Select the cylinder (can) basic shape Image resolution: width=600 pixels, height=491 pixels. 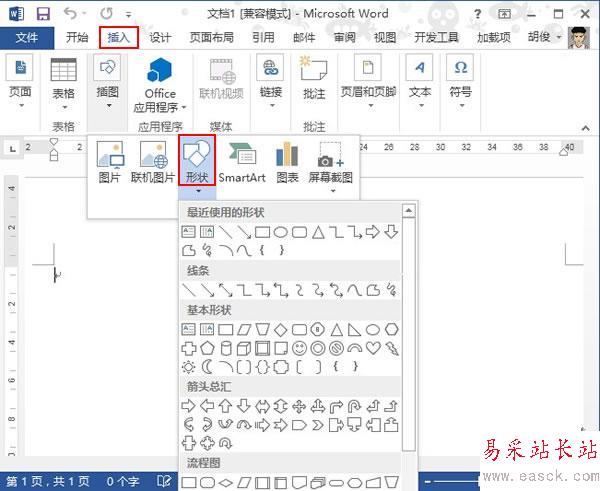point(226,348)
